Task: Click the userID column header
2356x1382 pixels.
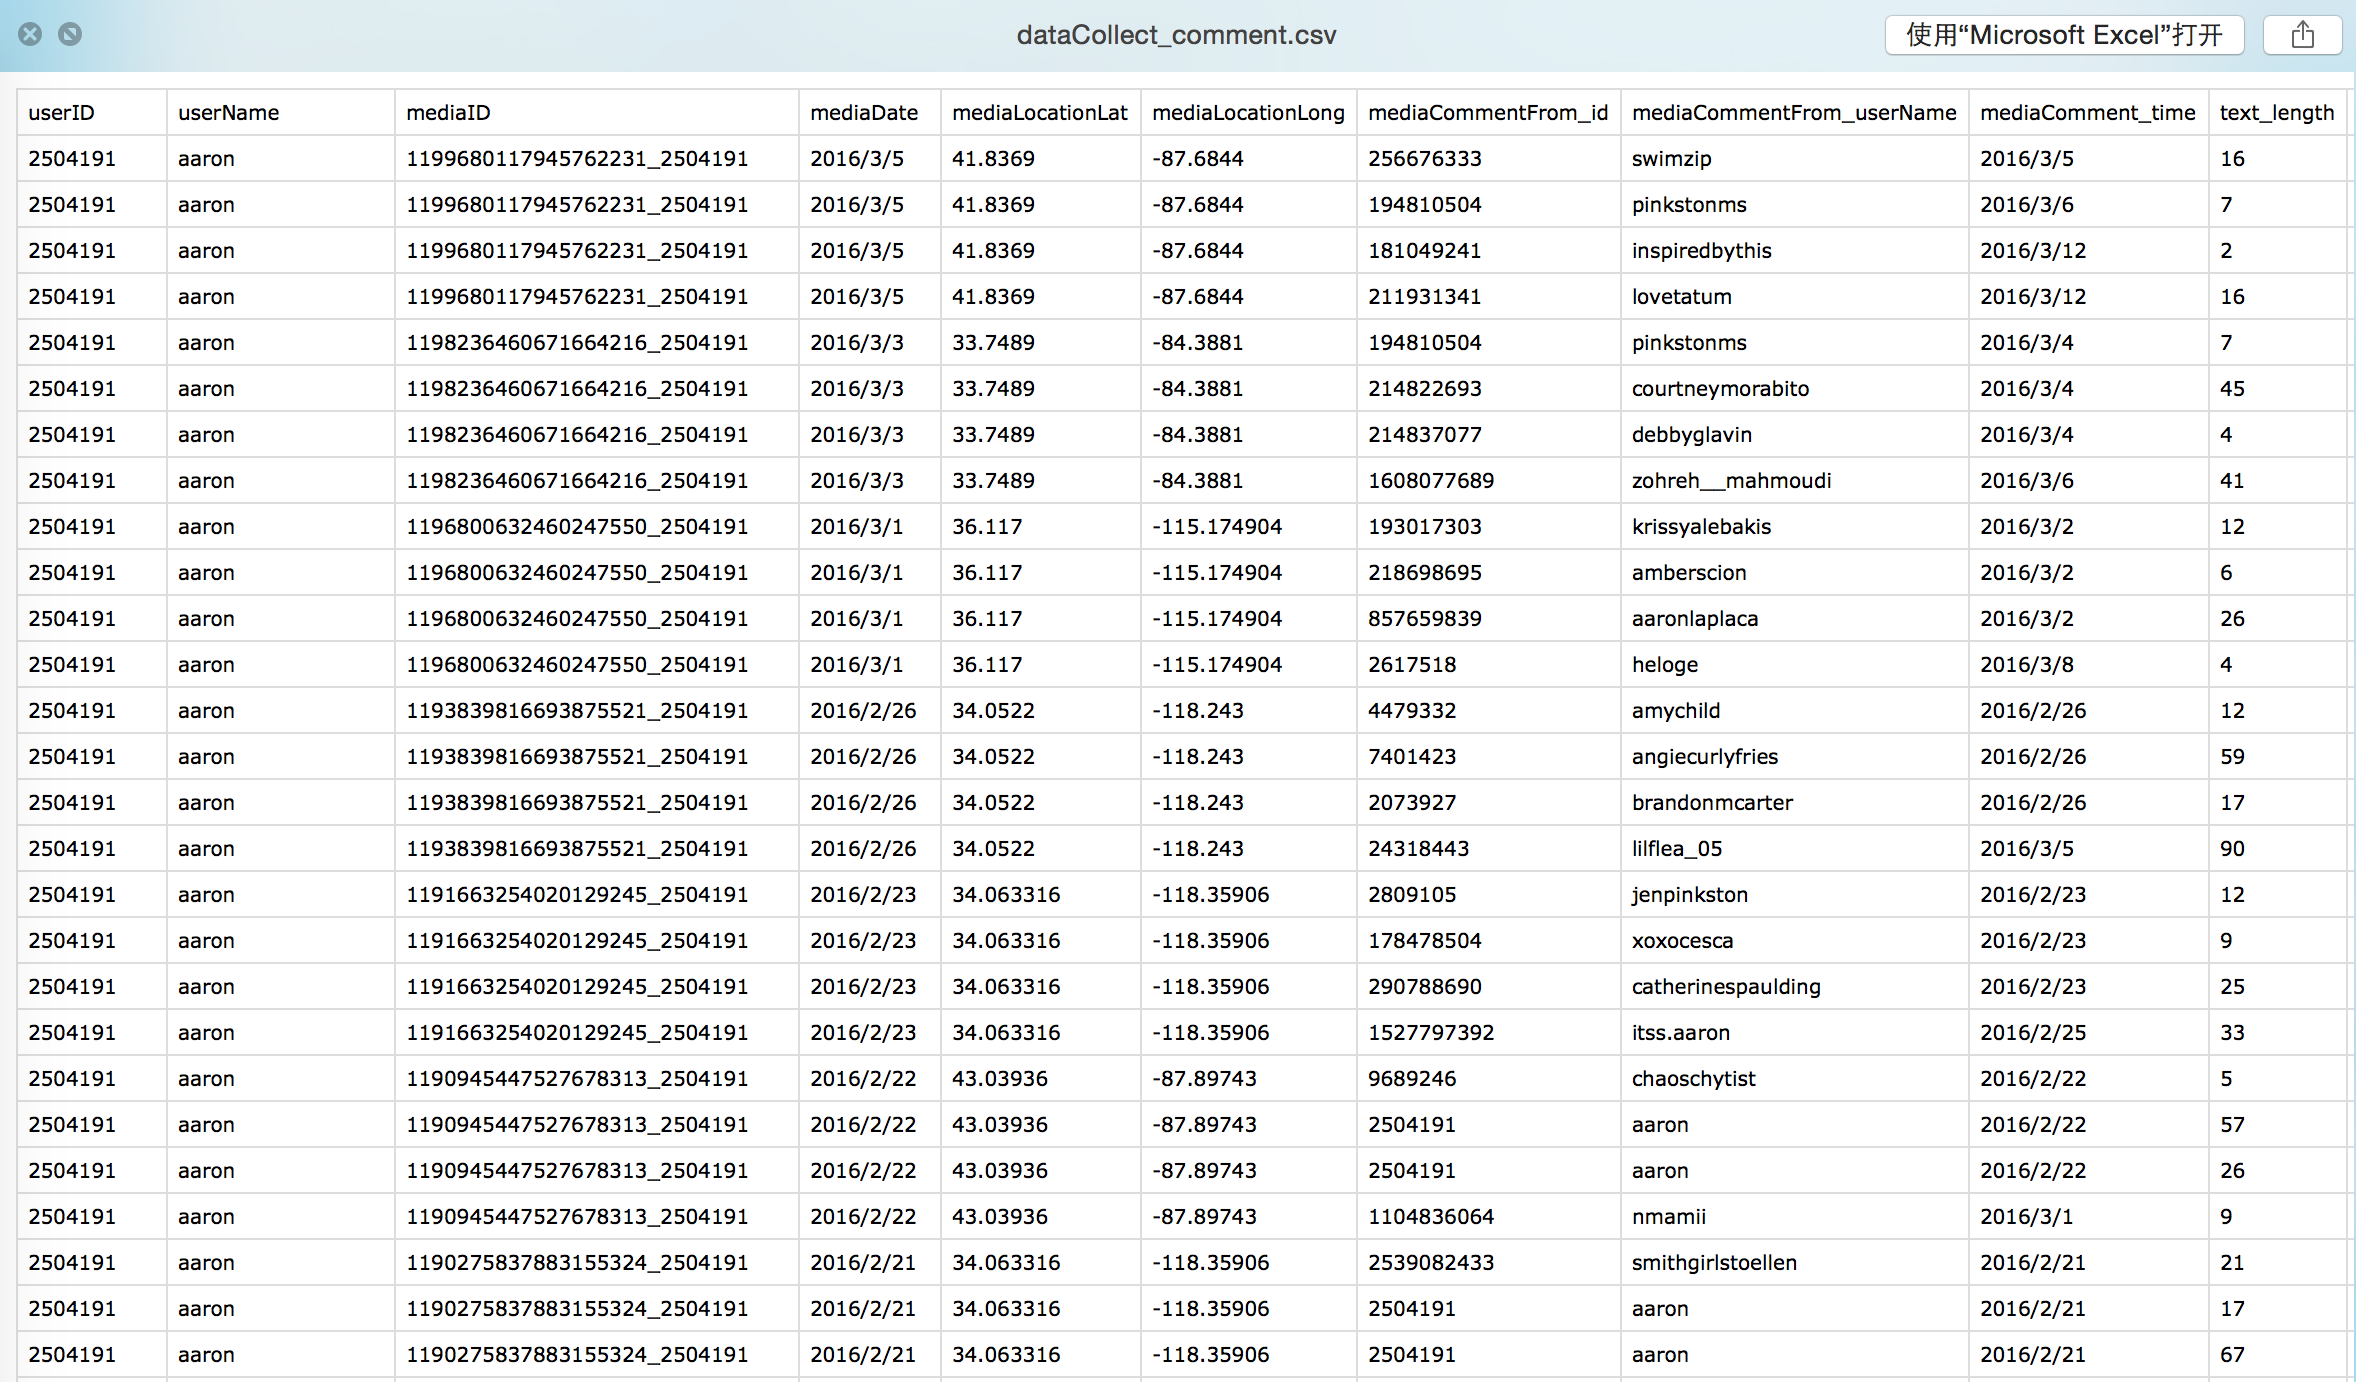Action: 62,113
